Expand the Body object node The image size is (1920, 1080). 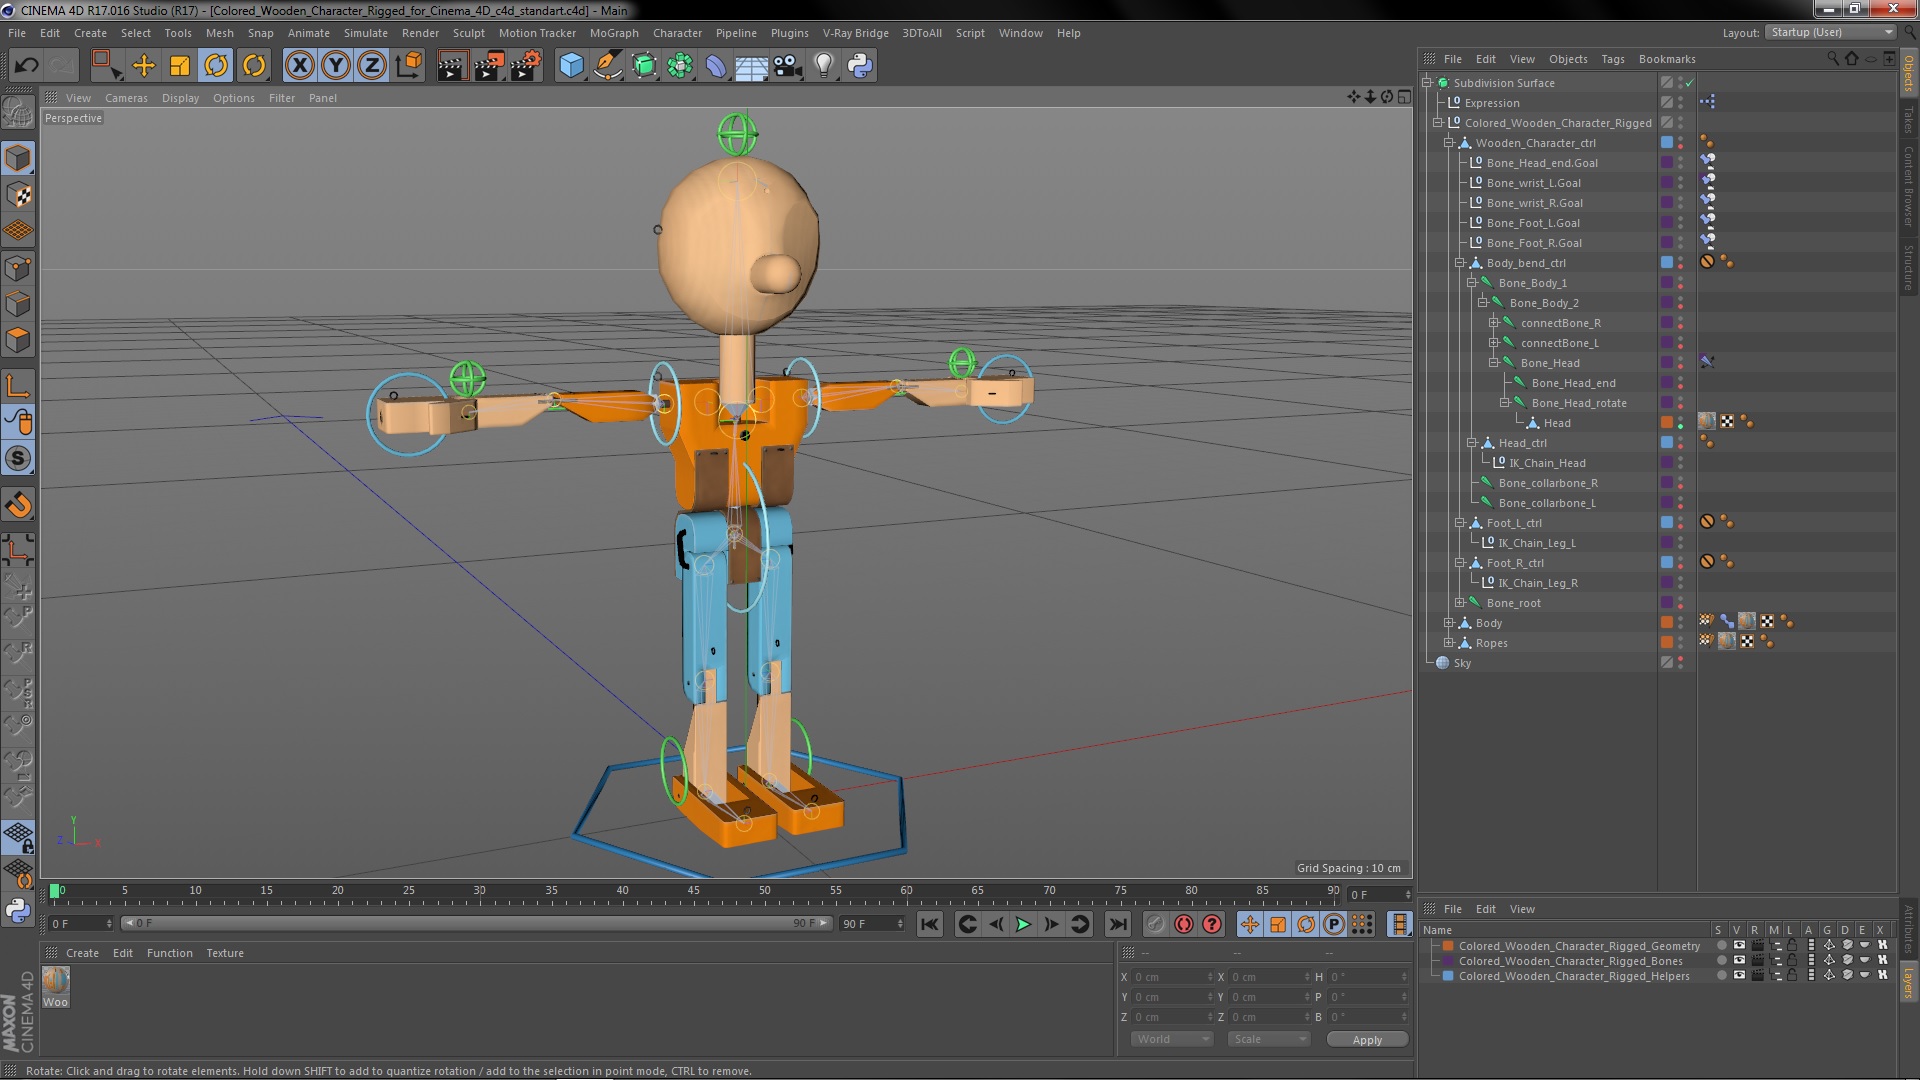point(1448,623)
